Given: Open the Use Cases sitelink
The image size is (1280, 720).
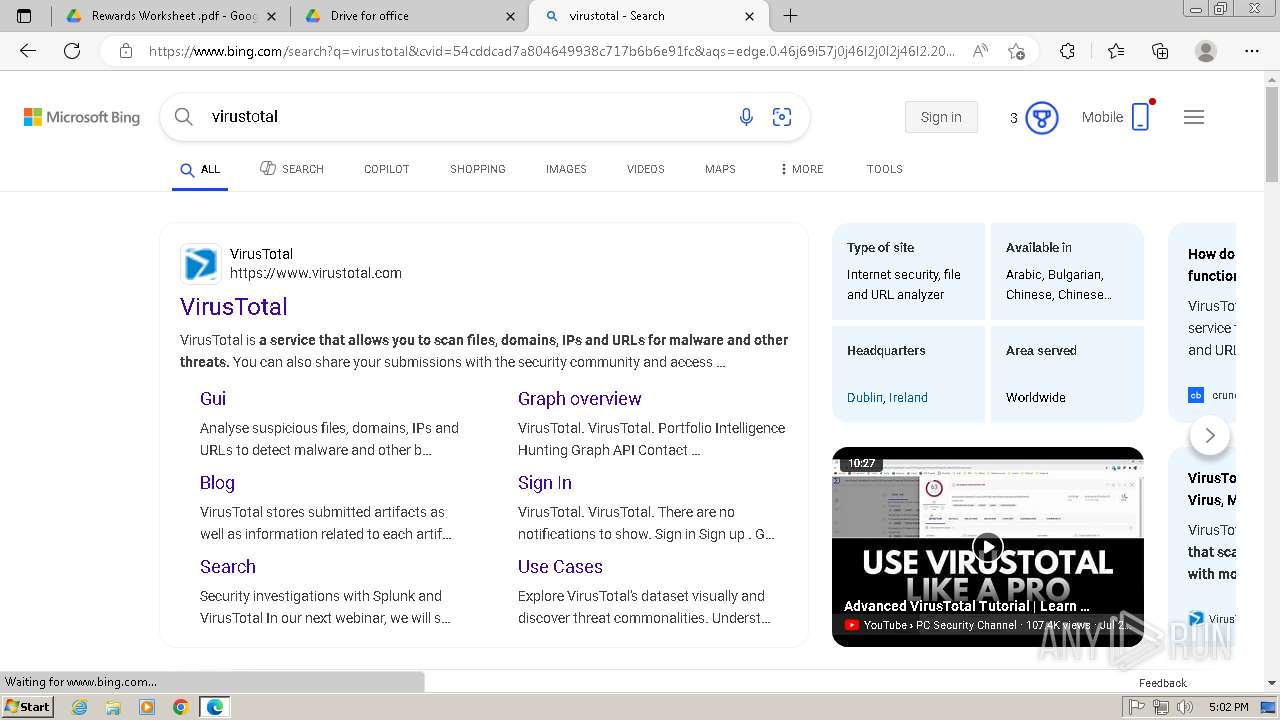Looking at the screenshot, I should pyautogui.click(x=560, y=566).
